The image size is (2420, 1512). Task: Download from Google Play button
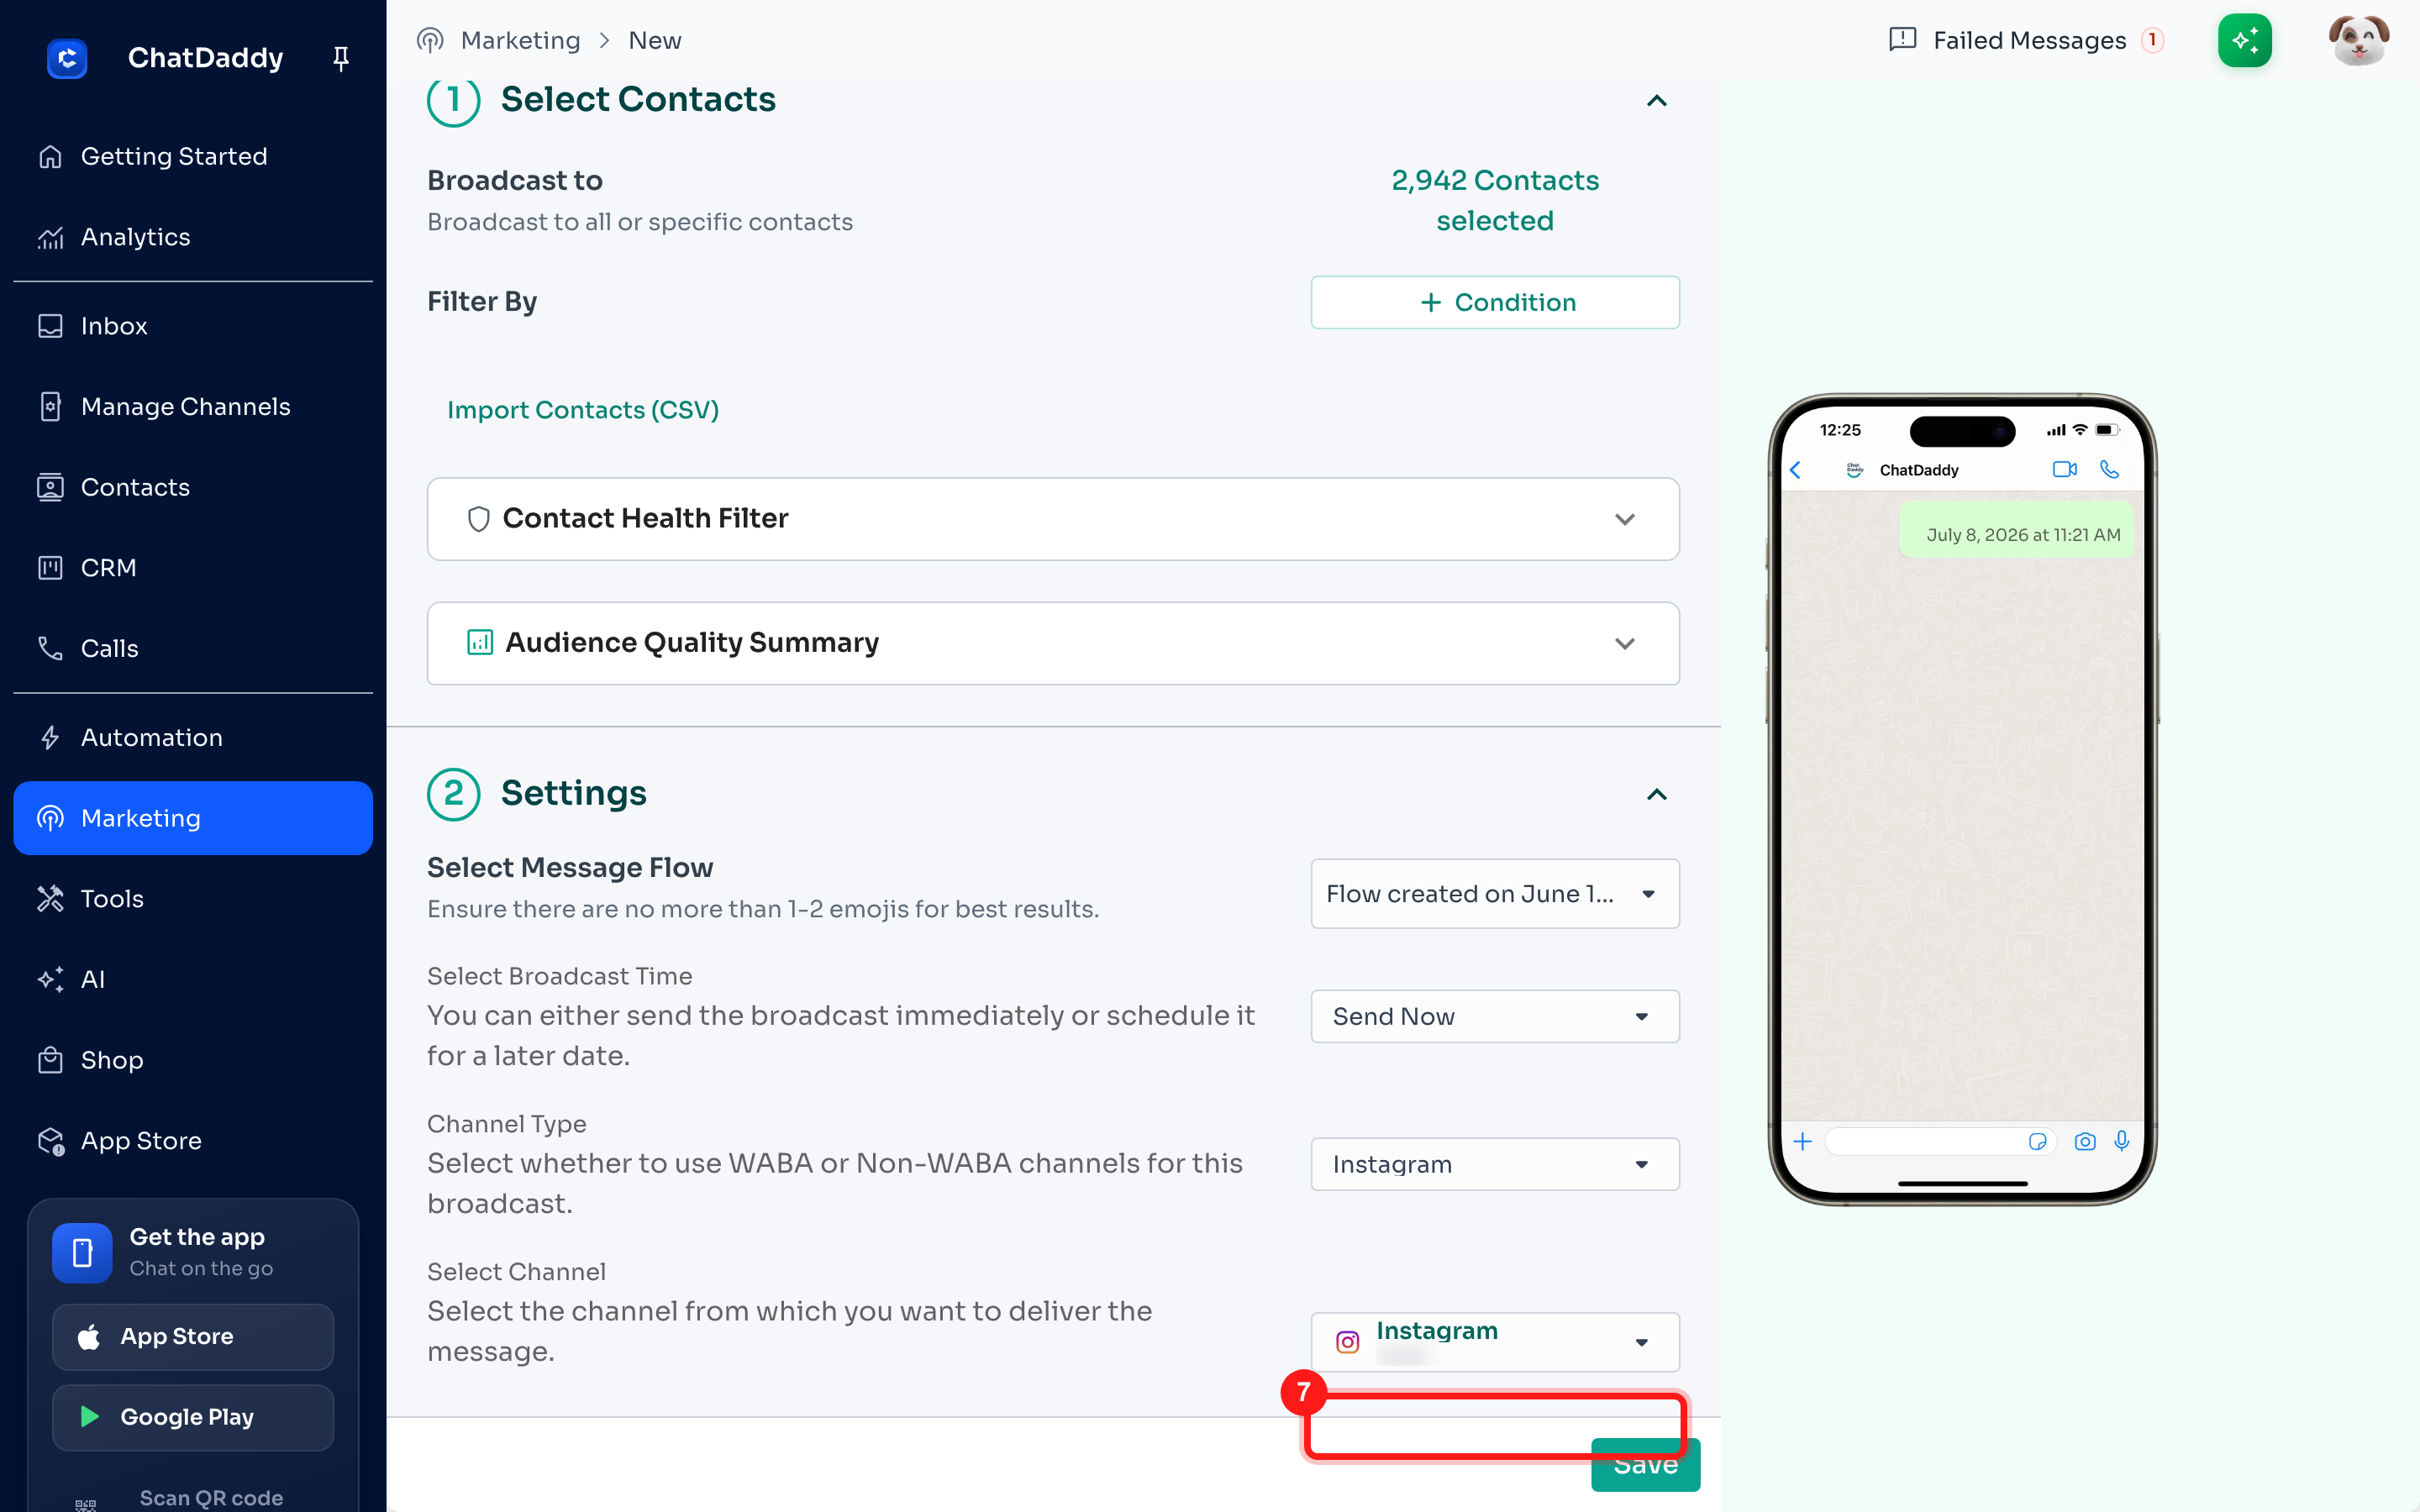(193, 1417)
